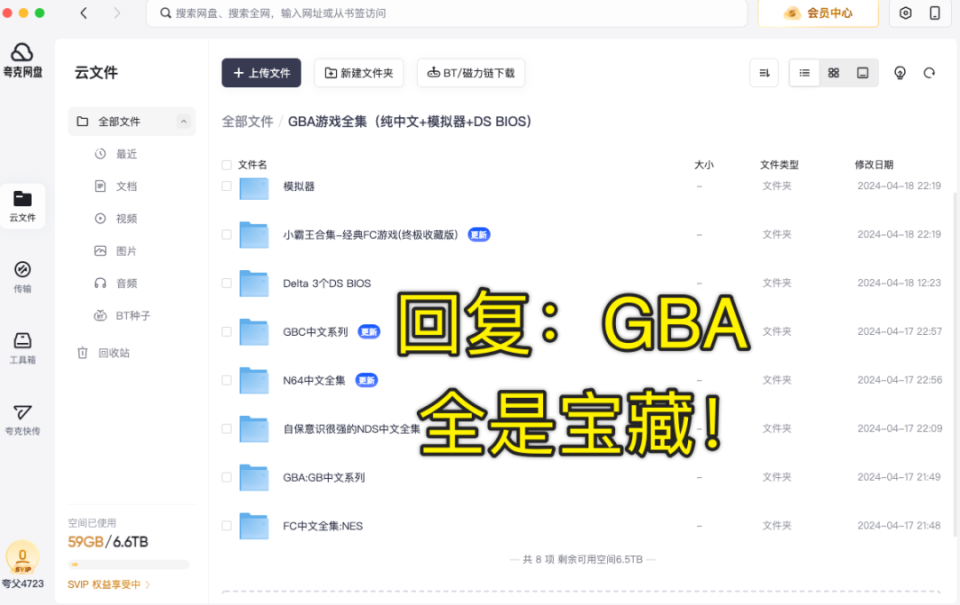This screenshot has height=605, width=960.
Task: Open the 传输 transfer panel
Action: pos(23,277)
